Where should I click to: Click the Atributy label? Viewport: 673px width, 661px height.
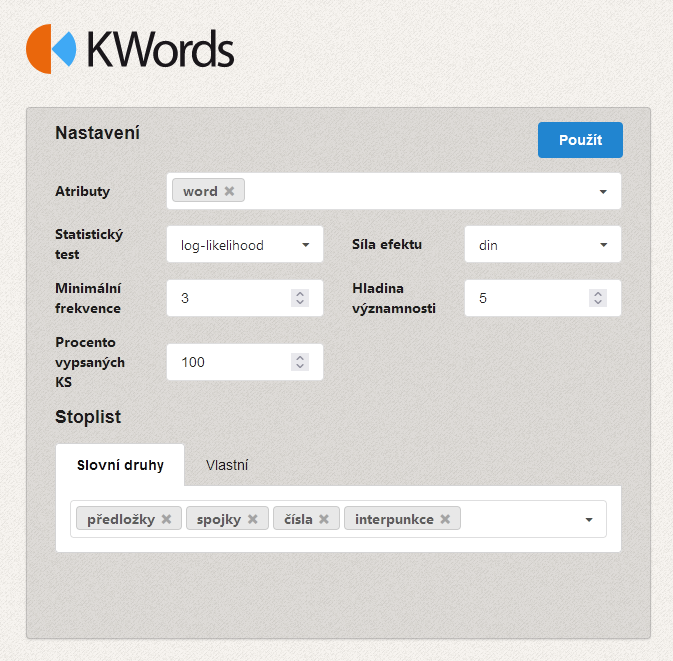coord(82,191)
